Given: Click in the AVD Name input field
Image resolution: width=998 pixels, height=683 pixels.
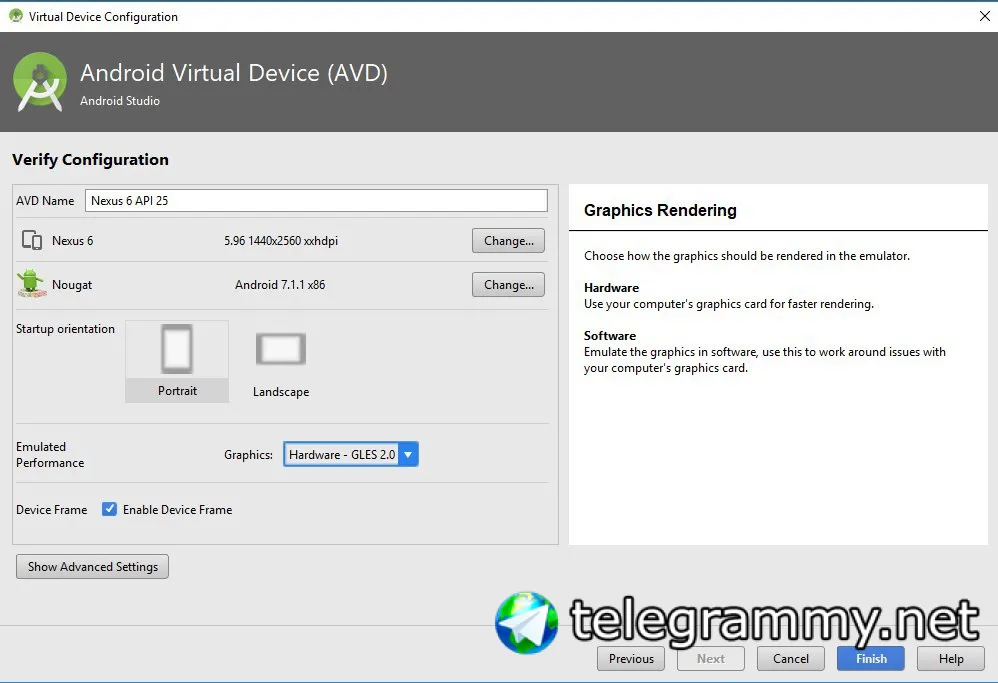Looking at the screenshot, I should (x=316, y=201).
